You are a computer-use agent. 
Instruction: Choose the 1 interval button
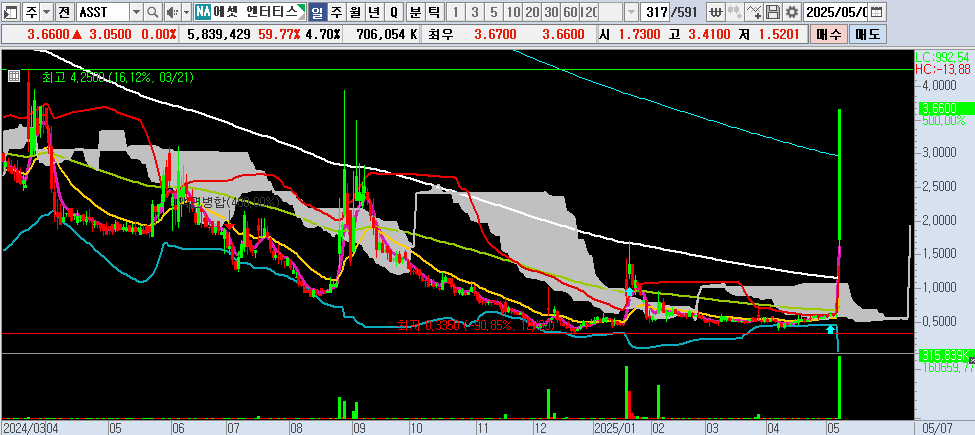[x=456, y=11]
